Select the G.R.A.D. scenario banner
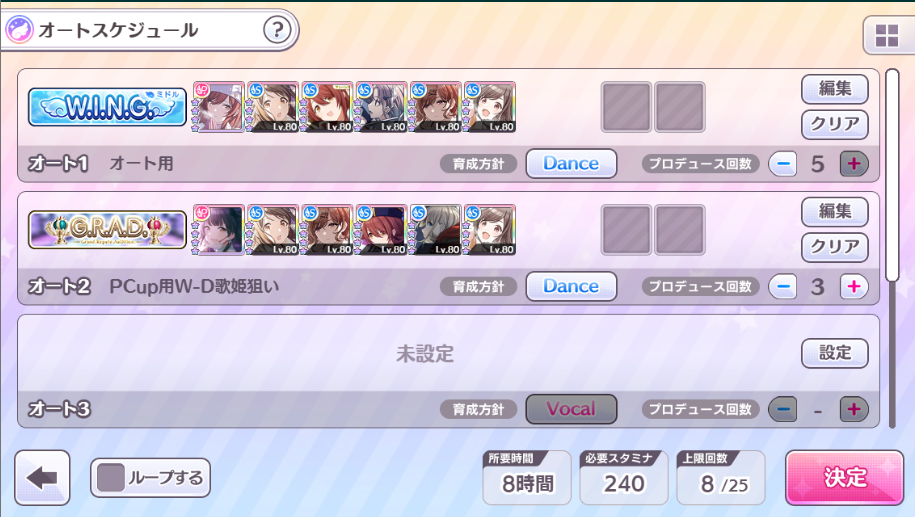915x517 pixels. tap(107, 229)
